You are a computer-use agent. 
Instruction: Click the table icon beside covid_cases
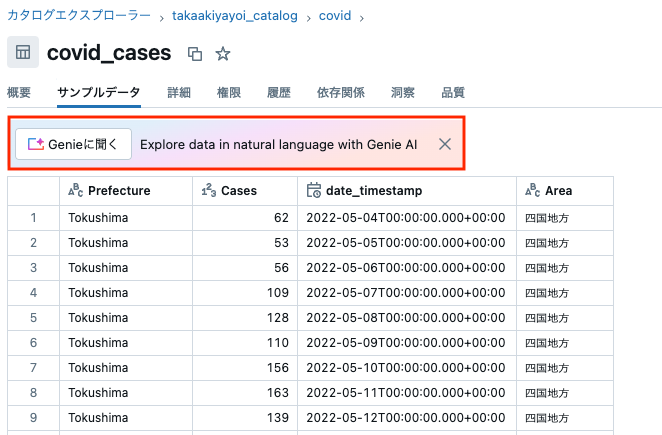(23, 52)
